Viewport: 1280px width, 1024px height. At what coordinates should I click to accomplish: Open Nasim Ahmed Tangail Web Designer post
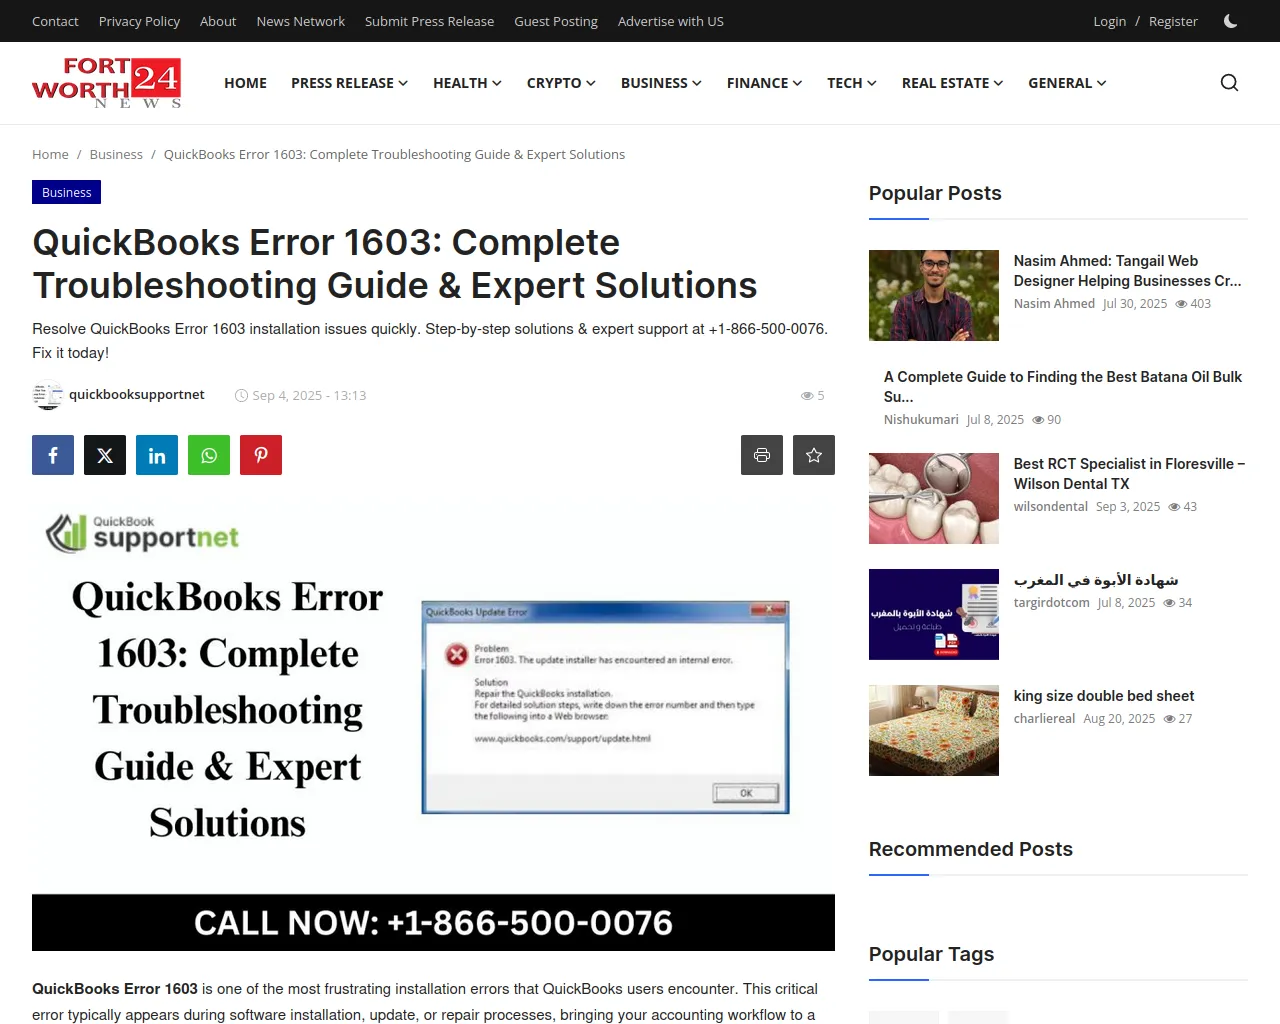tap(1127, 271)
